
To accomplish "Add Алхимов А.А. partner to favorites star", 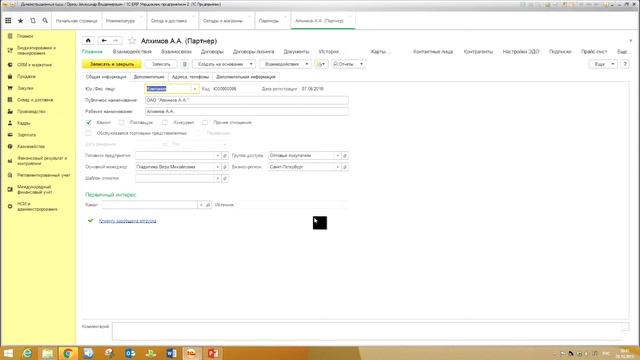I will (x=132, y=40).
